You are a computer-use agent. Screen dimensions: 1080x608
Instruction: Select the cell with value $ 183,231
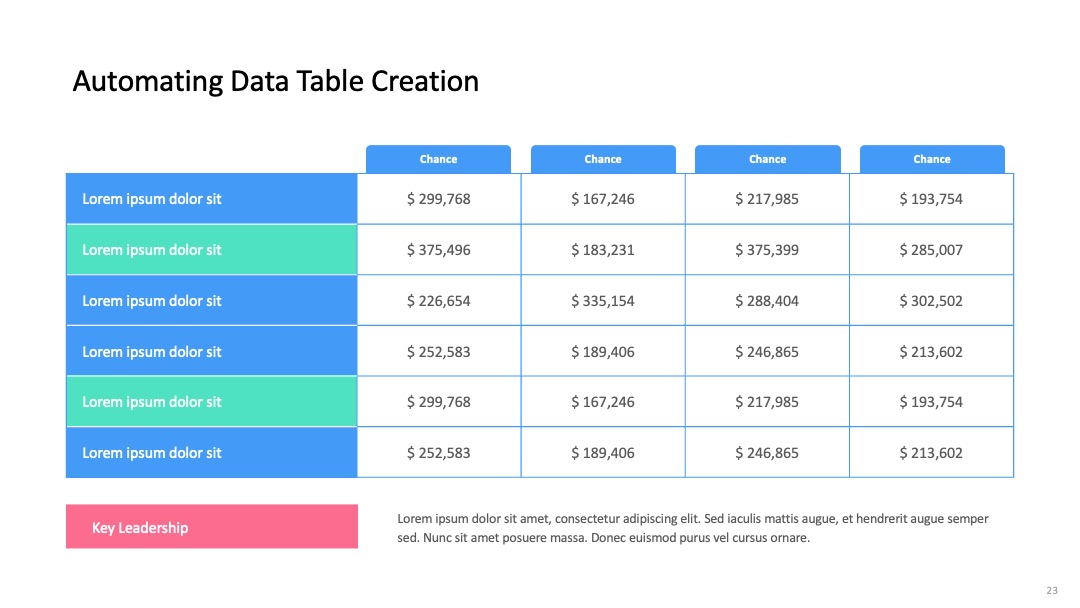pos(603,250)
